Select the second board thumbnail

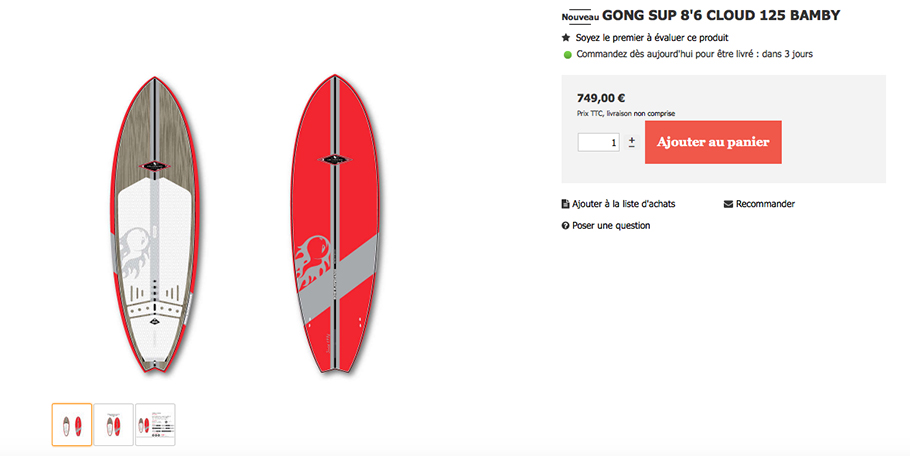(114, 425)
